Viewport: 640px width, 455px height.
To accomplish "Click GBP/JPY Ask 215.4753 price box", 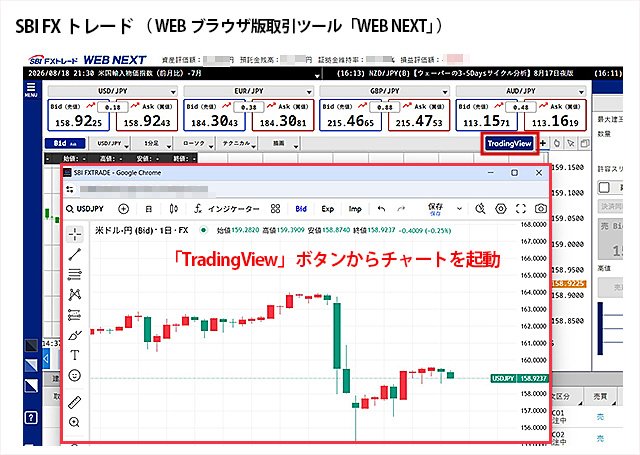I will click(419, 115).
